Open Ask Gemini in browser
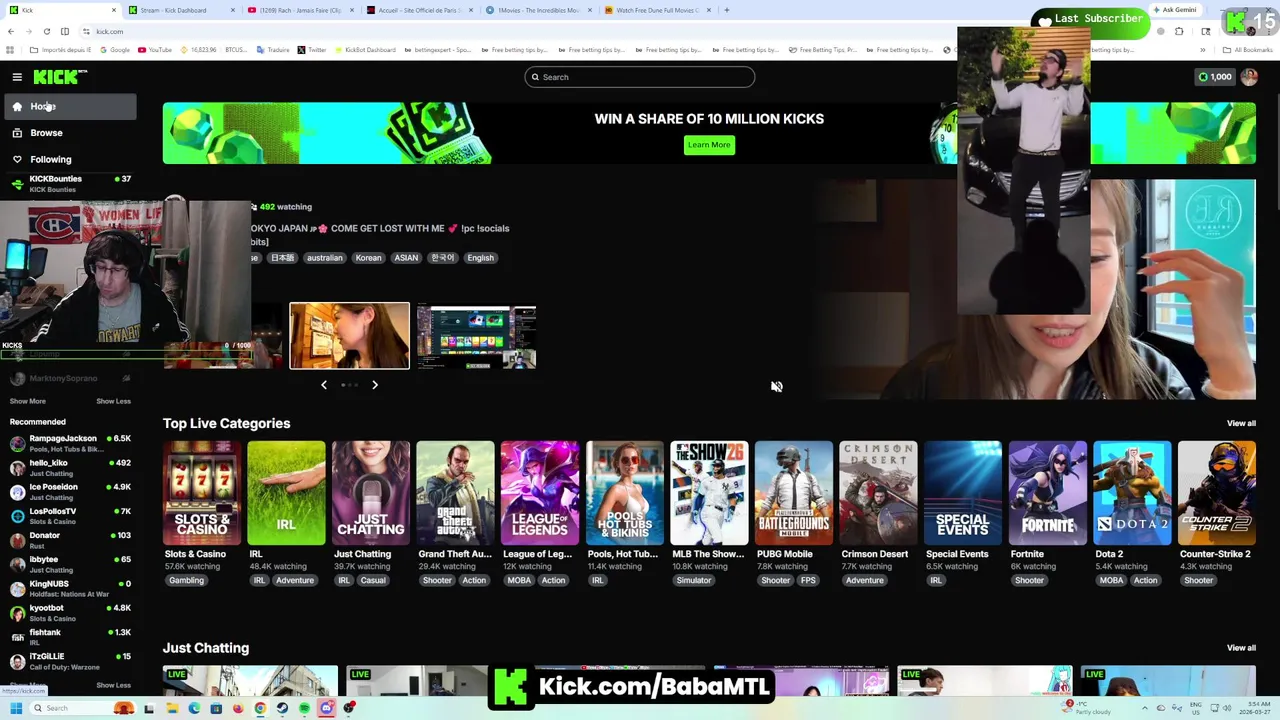Image resolution: width=1280 pixels, height=720 pixels. (x=1174, y=10)
